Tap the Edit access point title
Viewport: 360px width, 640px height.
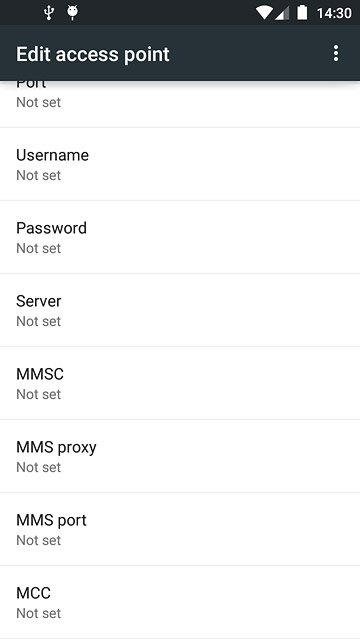click(93, 54)
